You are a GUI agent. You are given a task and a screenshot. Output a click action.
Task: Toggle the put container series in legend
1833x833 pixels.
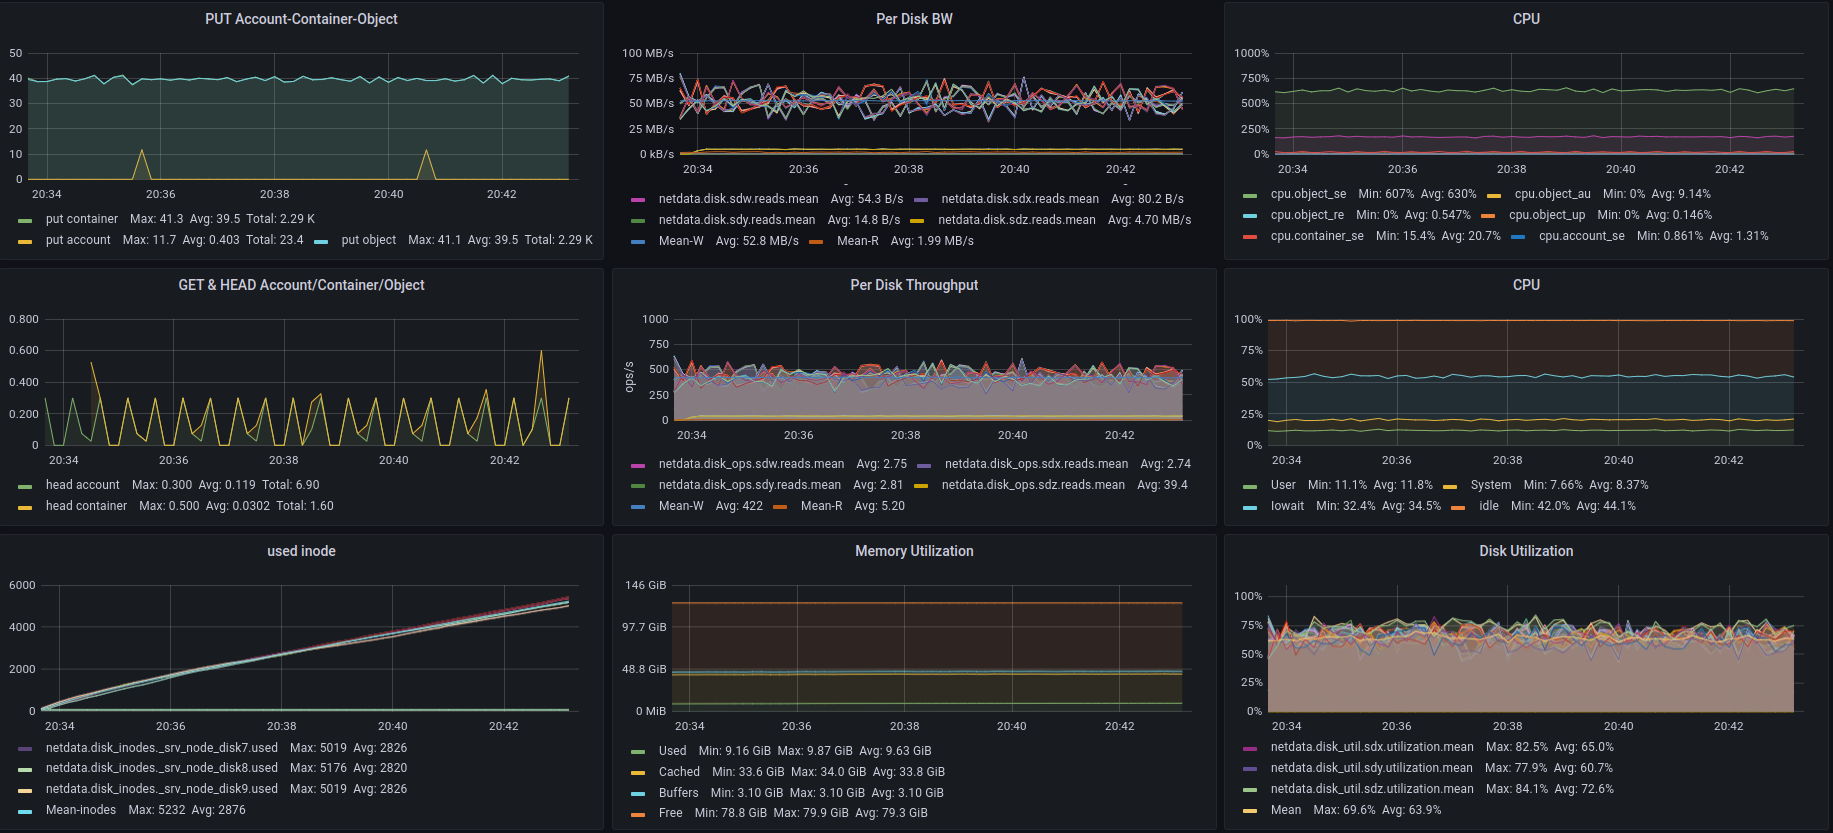pyautogui.click(x=81, y=219)
